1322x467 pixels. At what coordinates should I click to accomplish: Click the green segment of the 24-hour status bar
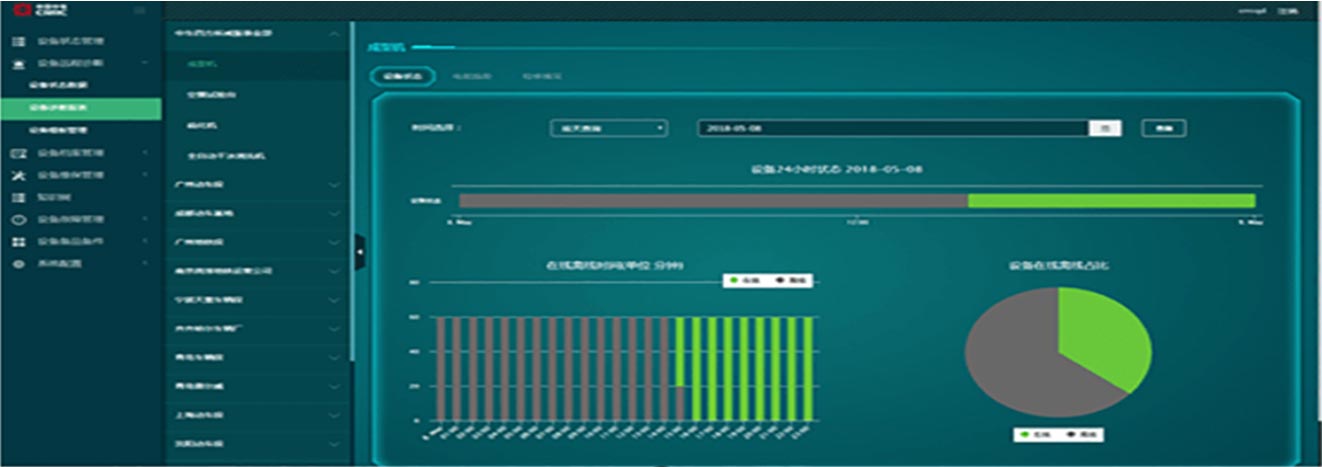tap(1110, 201)
